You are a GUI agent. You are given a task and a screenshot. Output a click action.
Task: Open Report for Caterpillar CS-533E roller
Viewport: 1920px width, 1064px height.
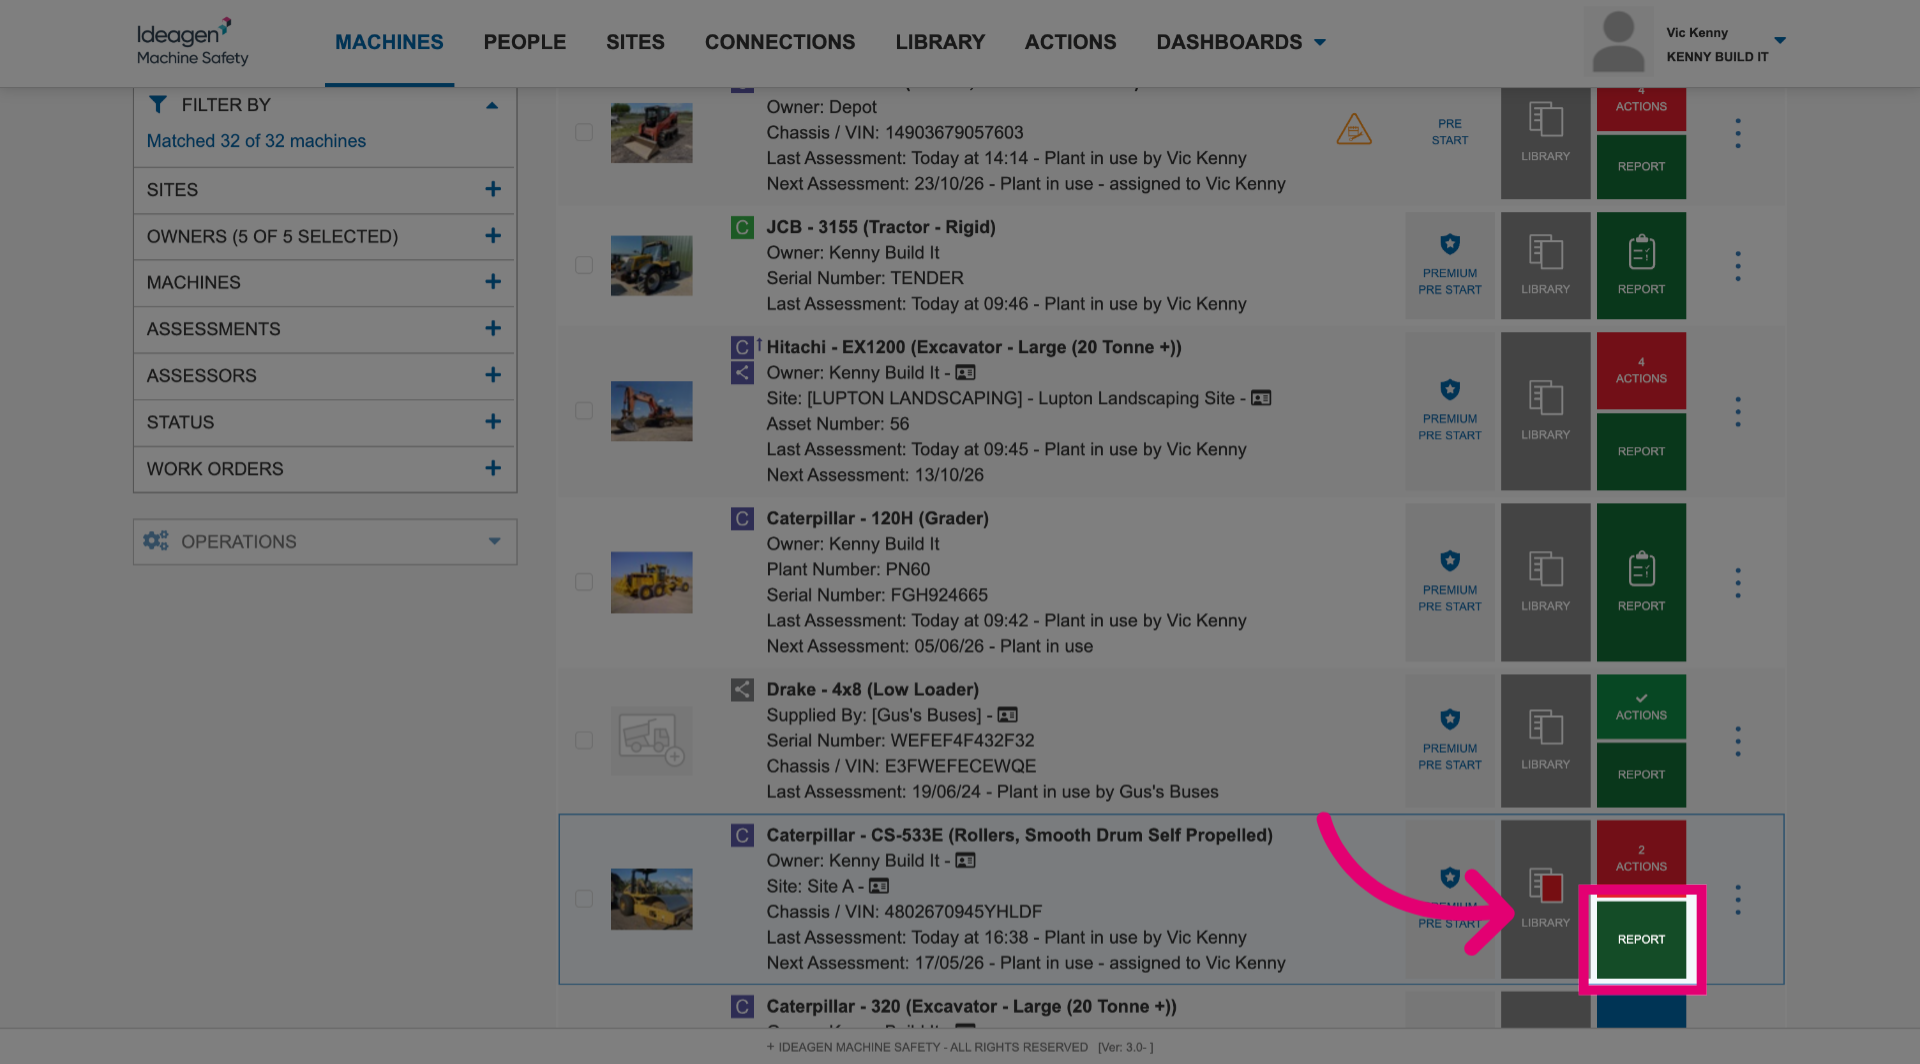(x=1641, y=939)
